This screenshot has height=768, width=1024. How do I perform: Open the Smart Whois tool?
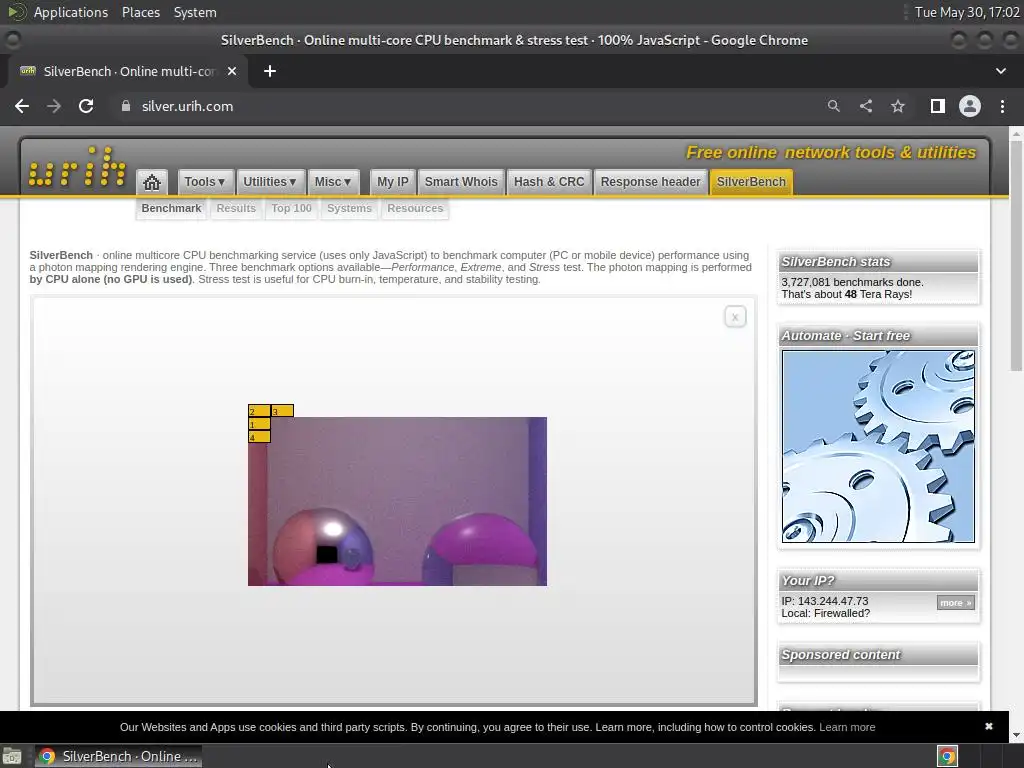pyautogui.click(x=461, y=182)
